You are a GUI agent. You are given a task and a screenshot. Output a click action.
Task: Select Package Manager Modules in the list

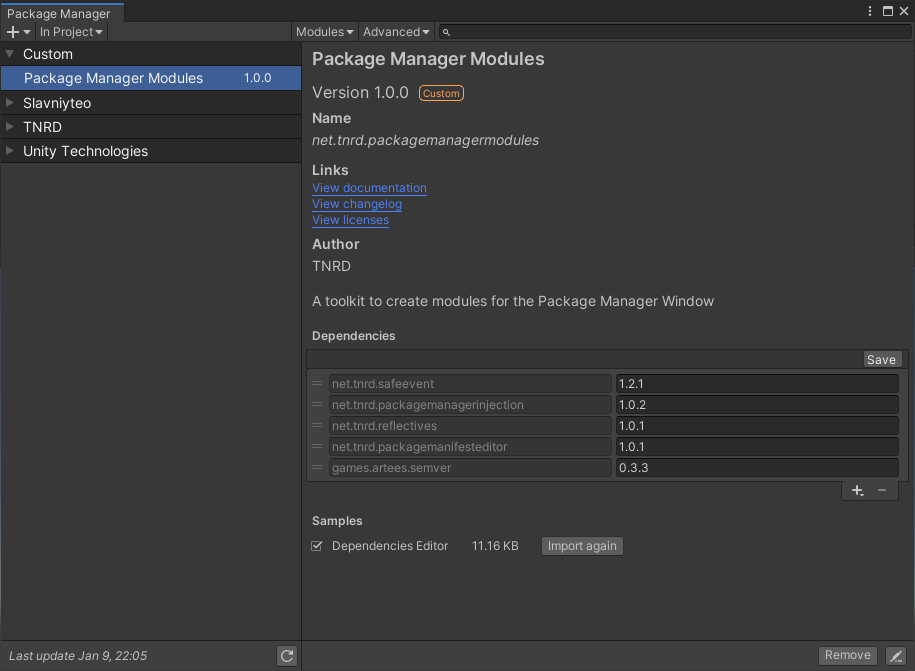click(x=113, y=78)
